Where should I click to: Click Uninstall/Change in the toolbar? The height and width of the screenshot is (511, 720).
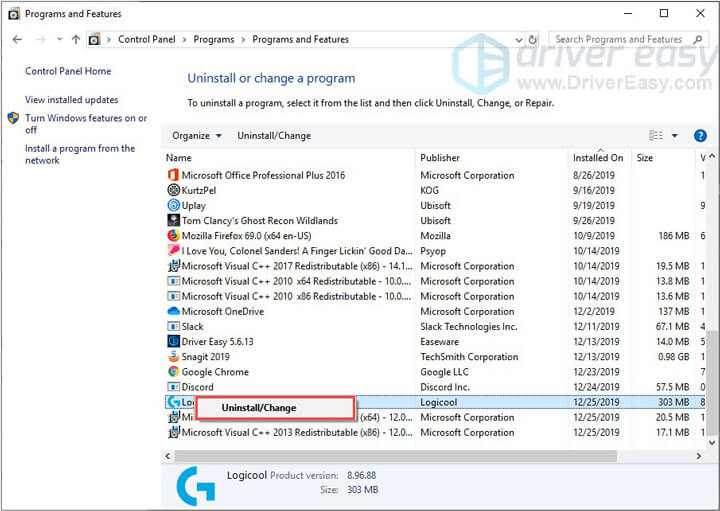click(x=274, y=136)
